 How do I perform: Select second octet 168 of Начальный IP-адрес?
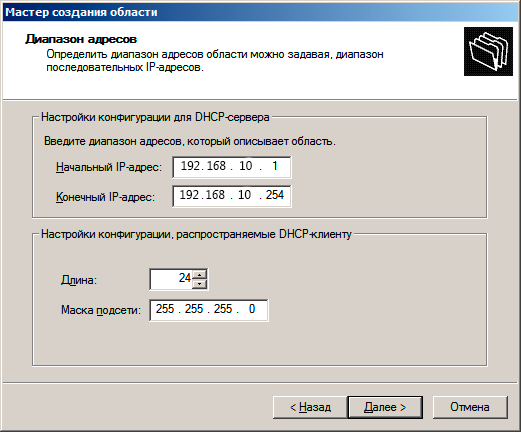tap(216, 166)
